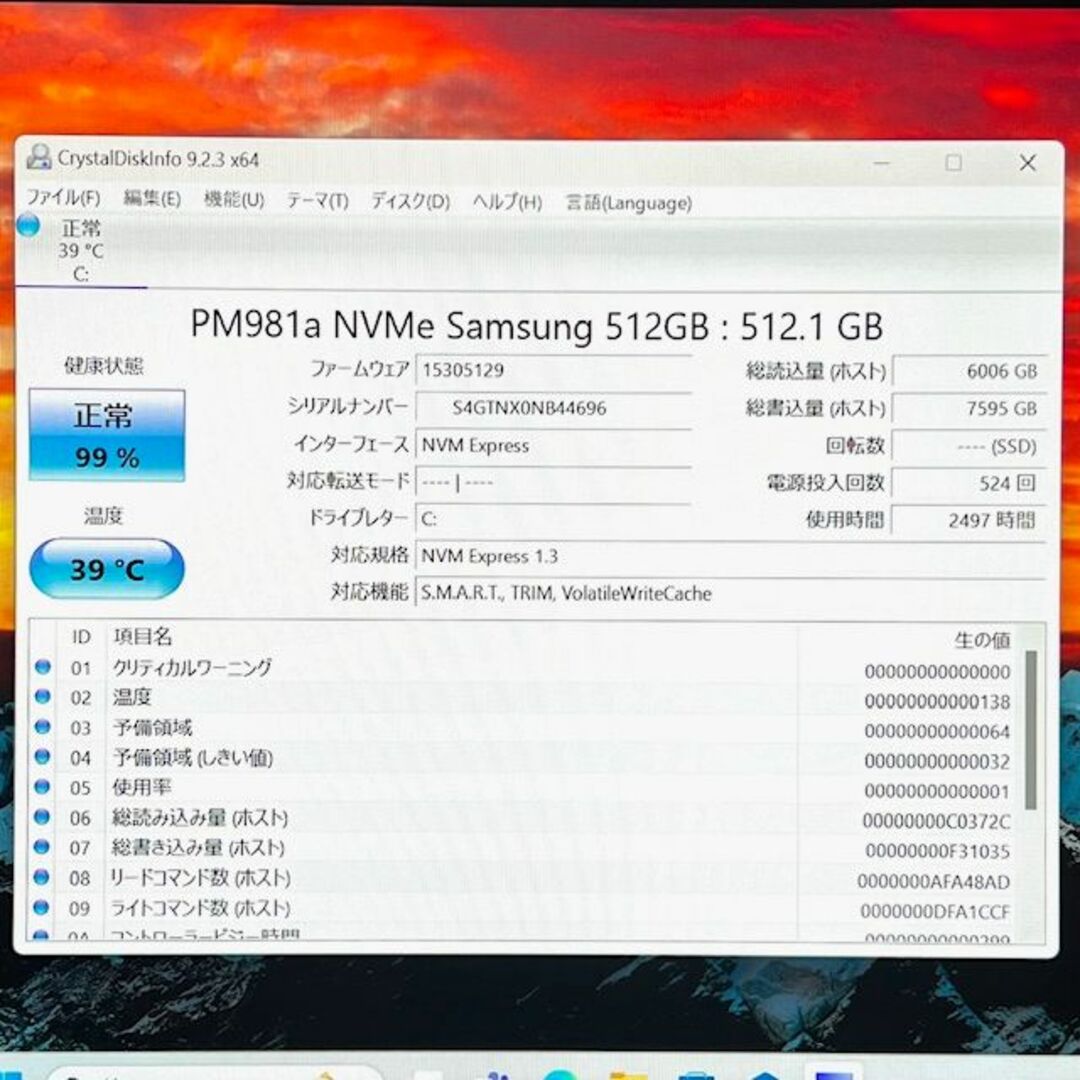Click total host reads value 6006 GB

969,371
